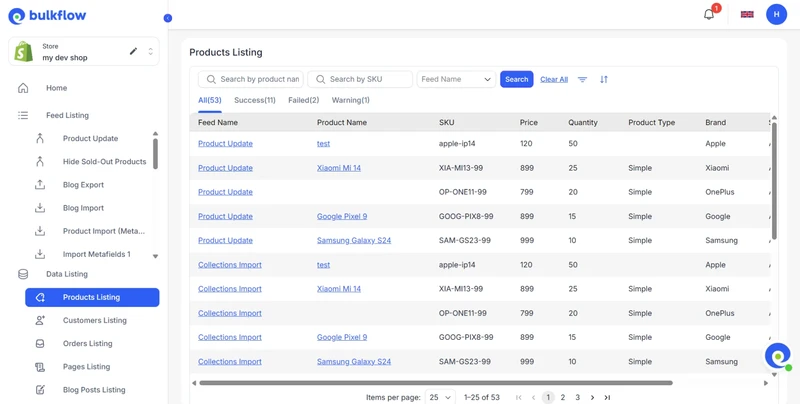Click the Price column header

click(529, 122)
